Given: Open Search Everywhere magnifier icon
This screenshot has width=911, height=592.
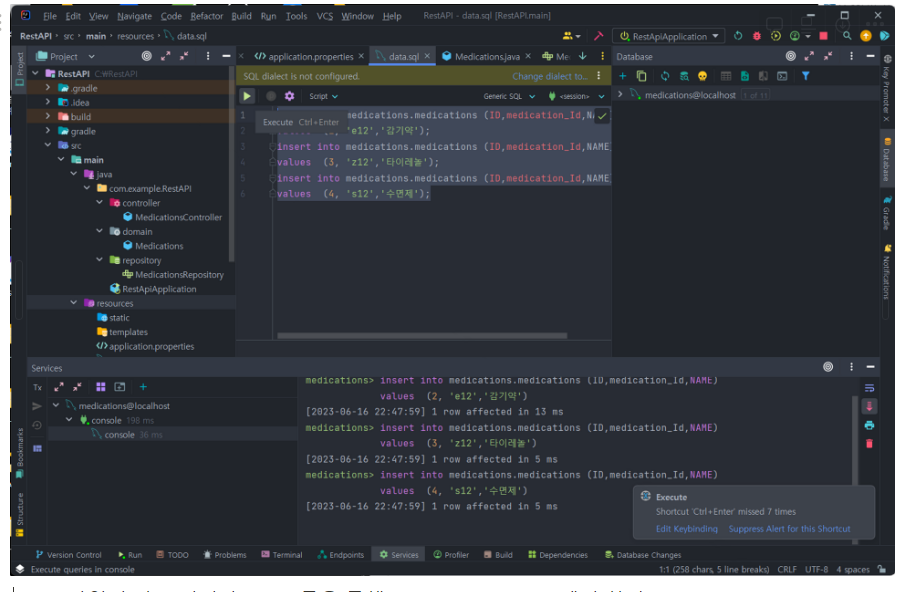Looking at the screenshot, I should coord(847,36).
